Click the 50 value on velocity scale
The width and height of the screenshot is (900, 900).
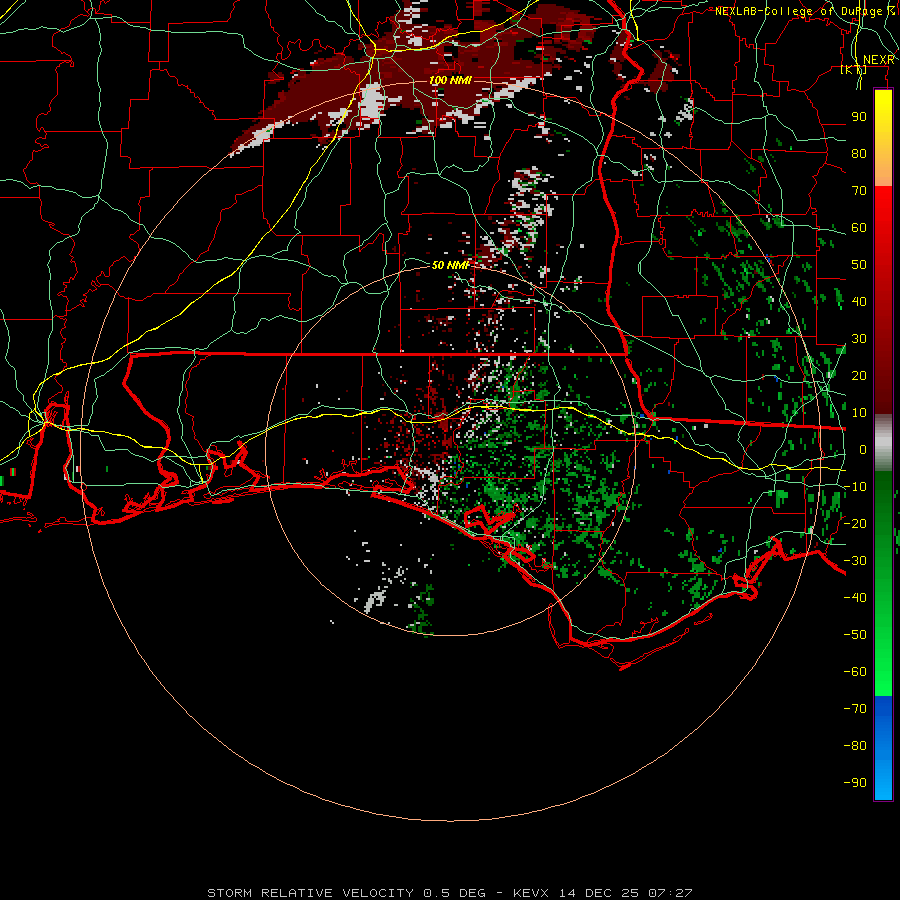click(x=859, y=265)
